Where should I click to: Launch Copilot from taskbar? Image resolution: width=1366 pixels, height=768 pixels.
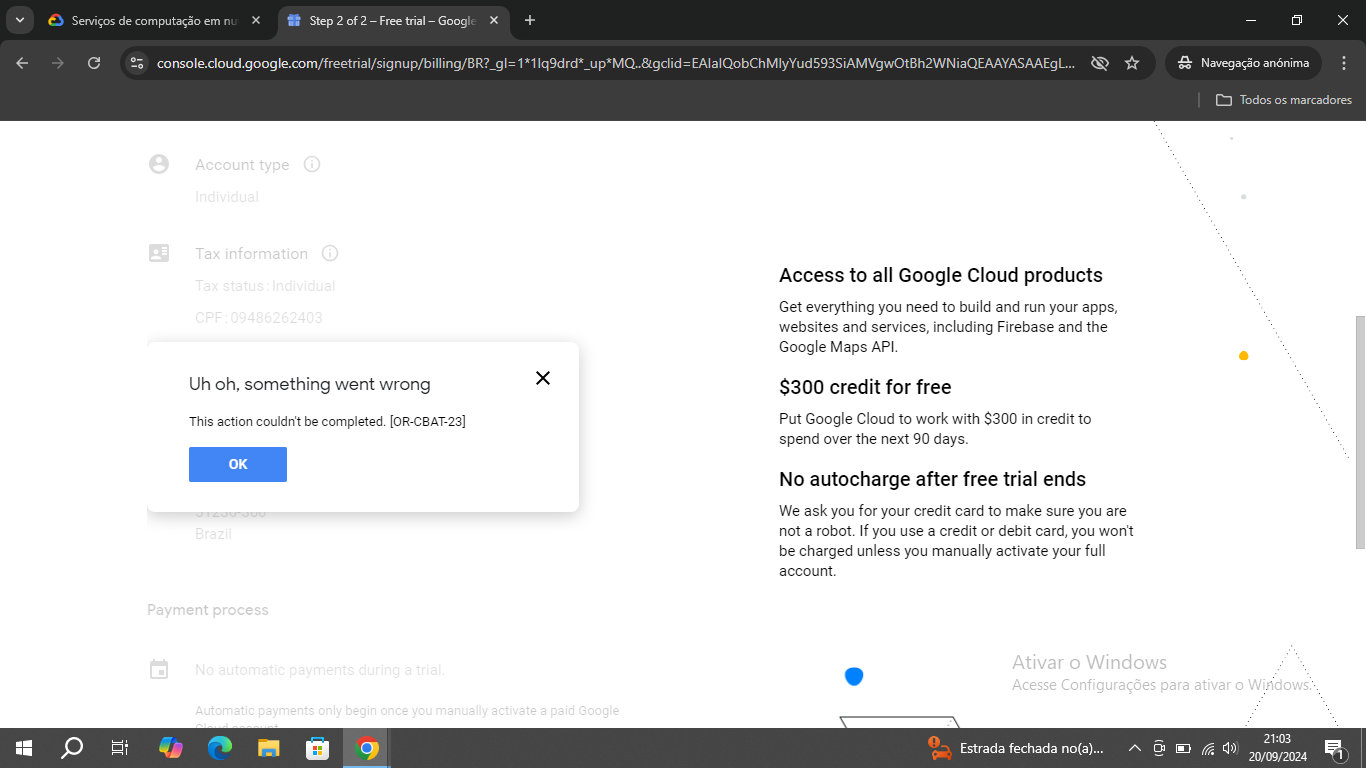[171, 748]
